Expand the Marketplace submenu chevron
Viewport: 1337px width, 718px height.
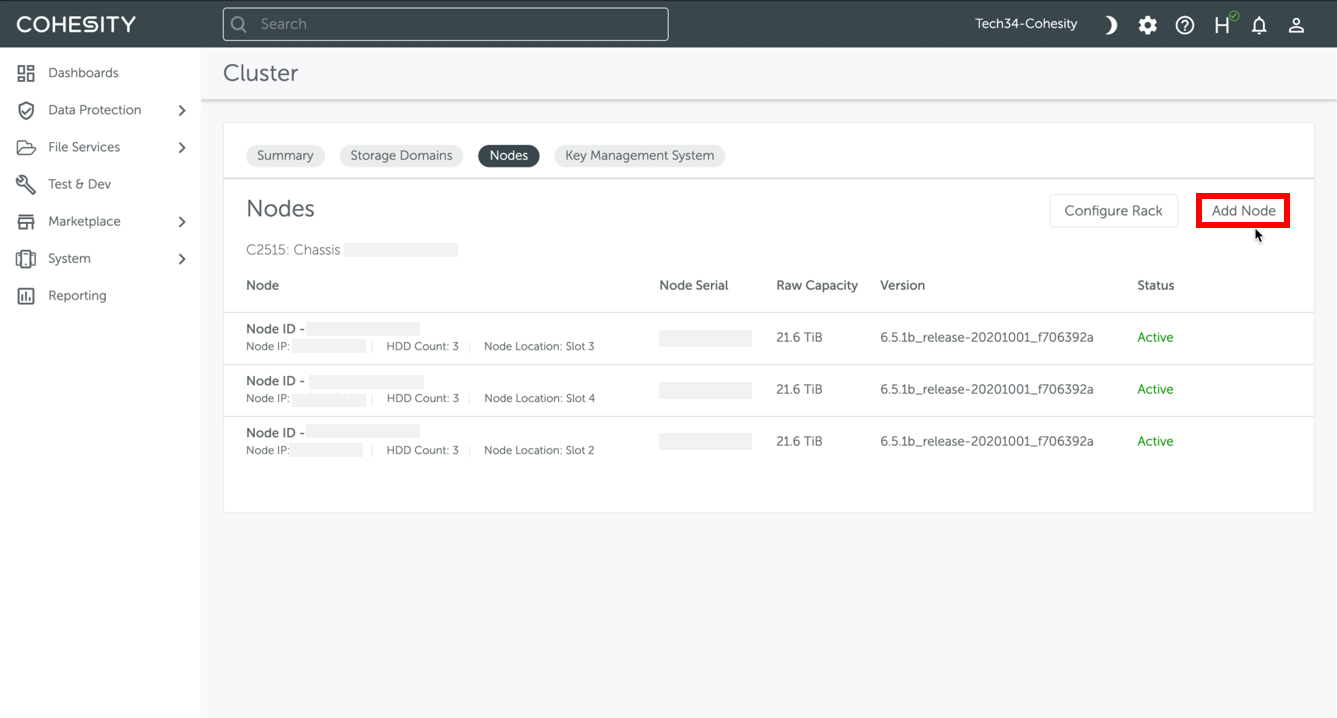pyautogui.click(x=182, y=222)
